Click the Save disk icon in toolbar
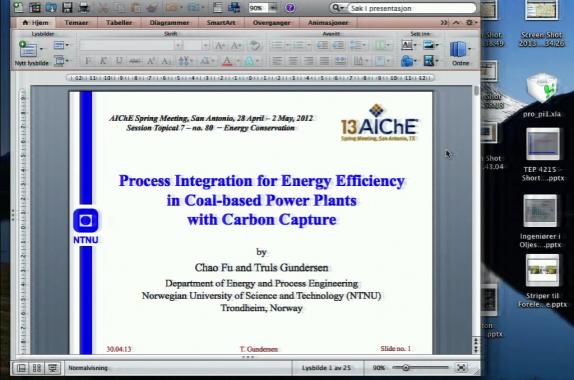The image size is (574, 380). 67,7
